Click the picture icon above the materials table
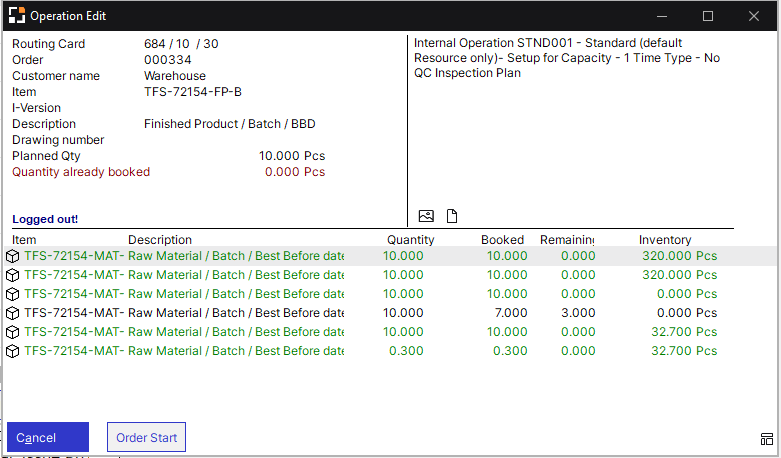 tap(426, 216)
